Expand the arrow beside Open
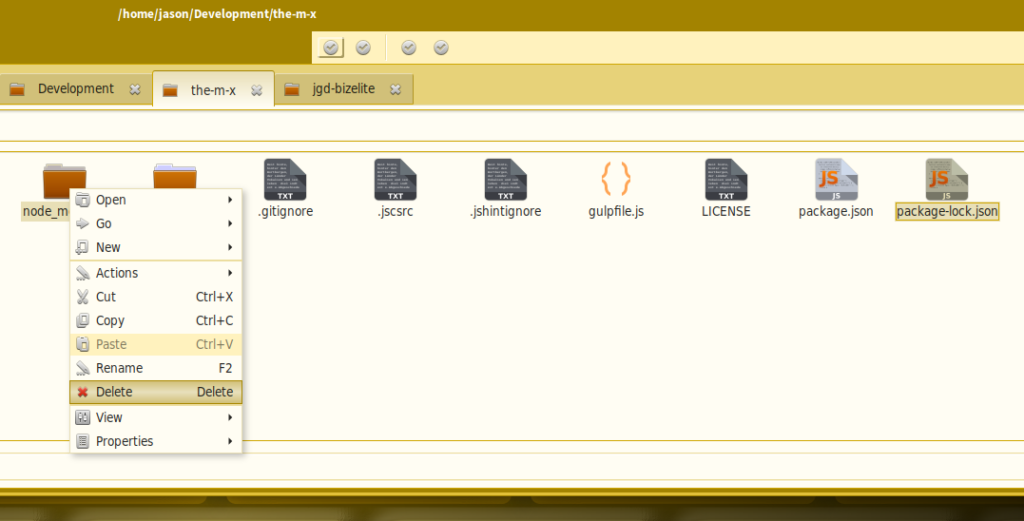Image resolution: width=1024 pixels, height=521 pixels. (x=230, y=200)
